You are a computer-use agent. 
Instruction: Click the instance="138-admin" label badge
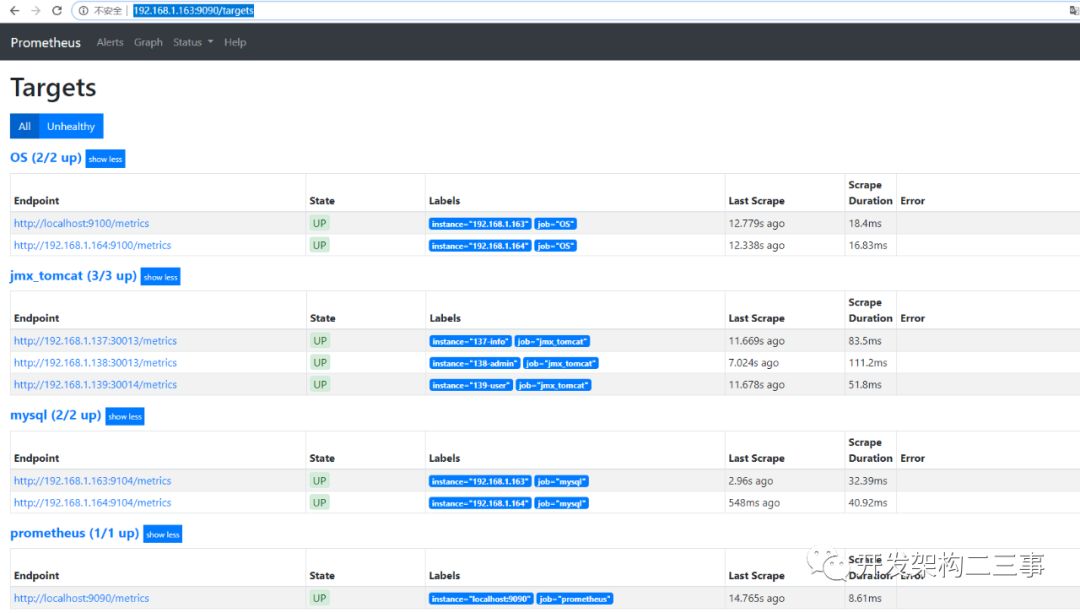point(475,364)
